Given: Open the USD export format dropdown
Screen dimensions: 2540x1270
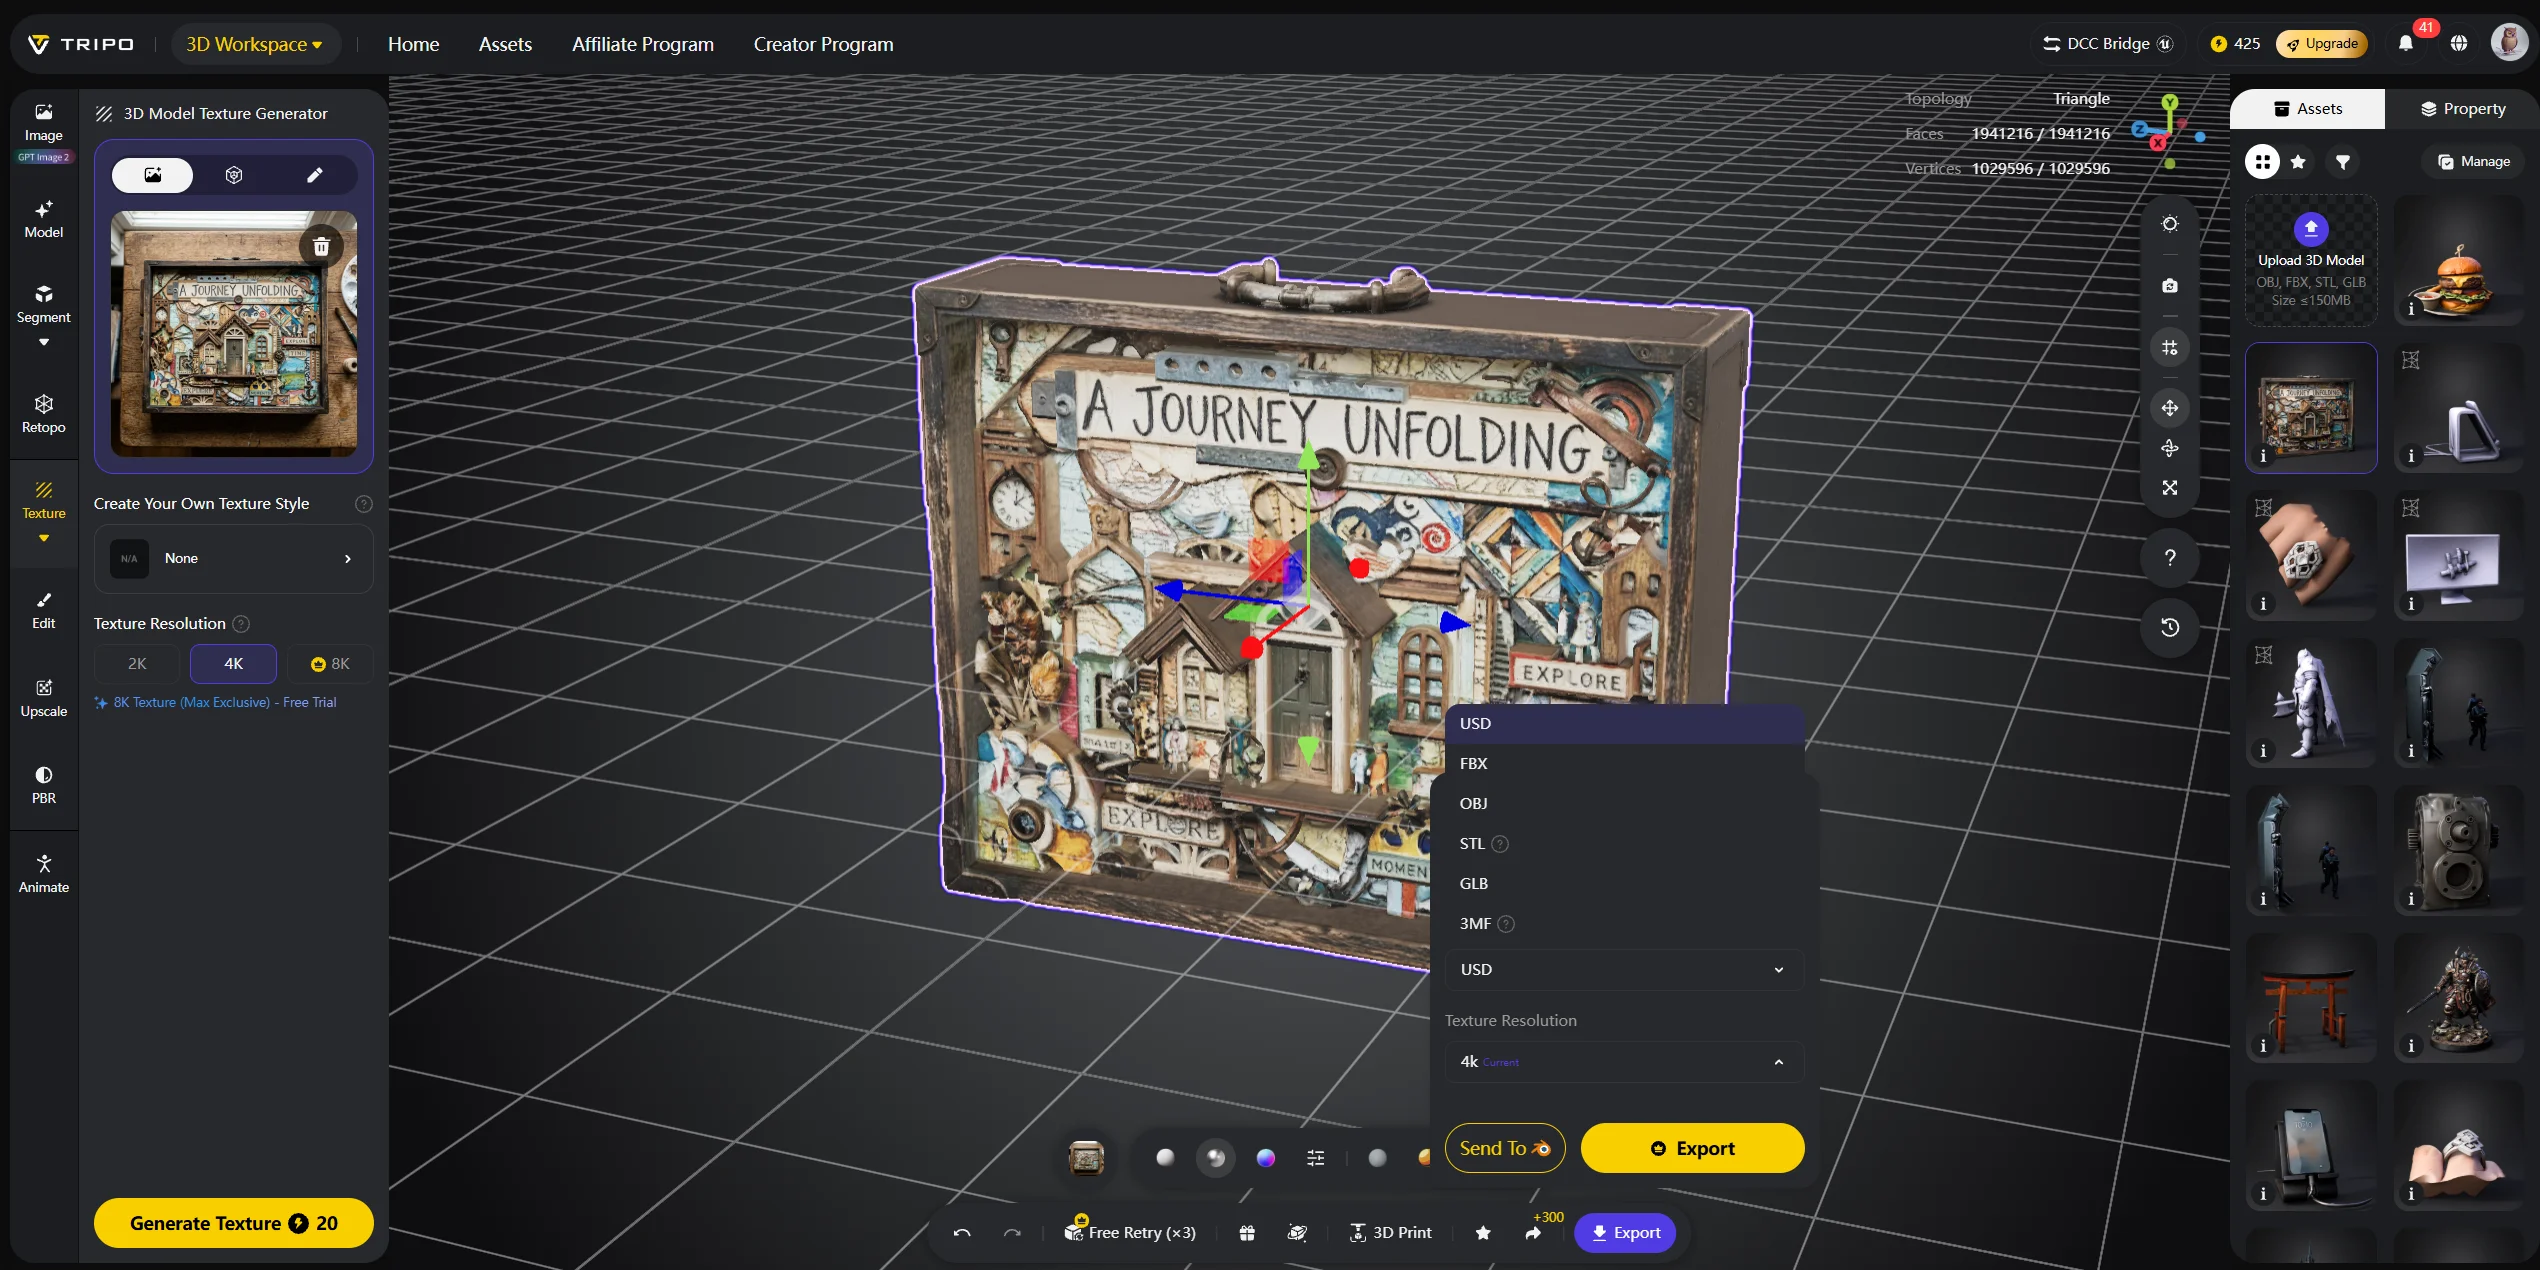Looking at the screenshot, I should [x=1623, y=970].
